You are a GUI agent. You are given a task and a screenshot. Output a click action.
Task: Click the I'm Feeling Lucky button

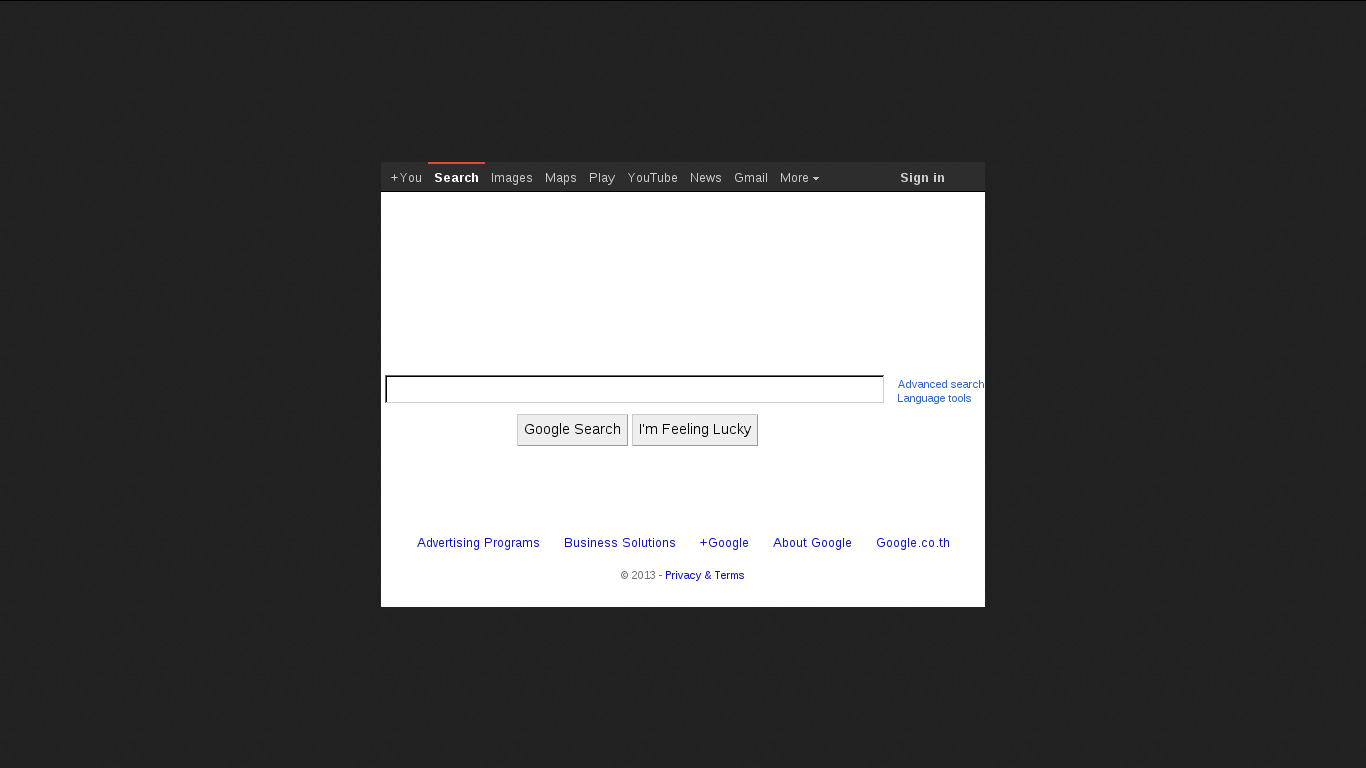coord(695,430)
